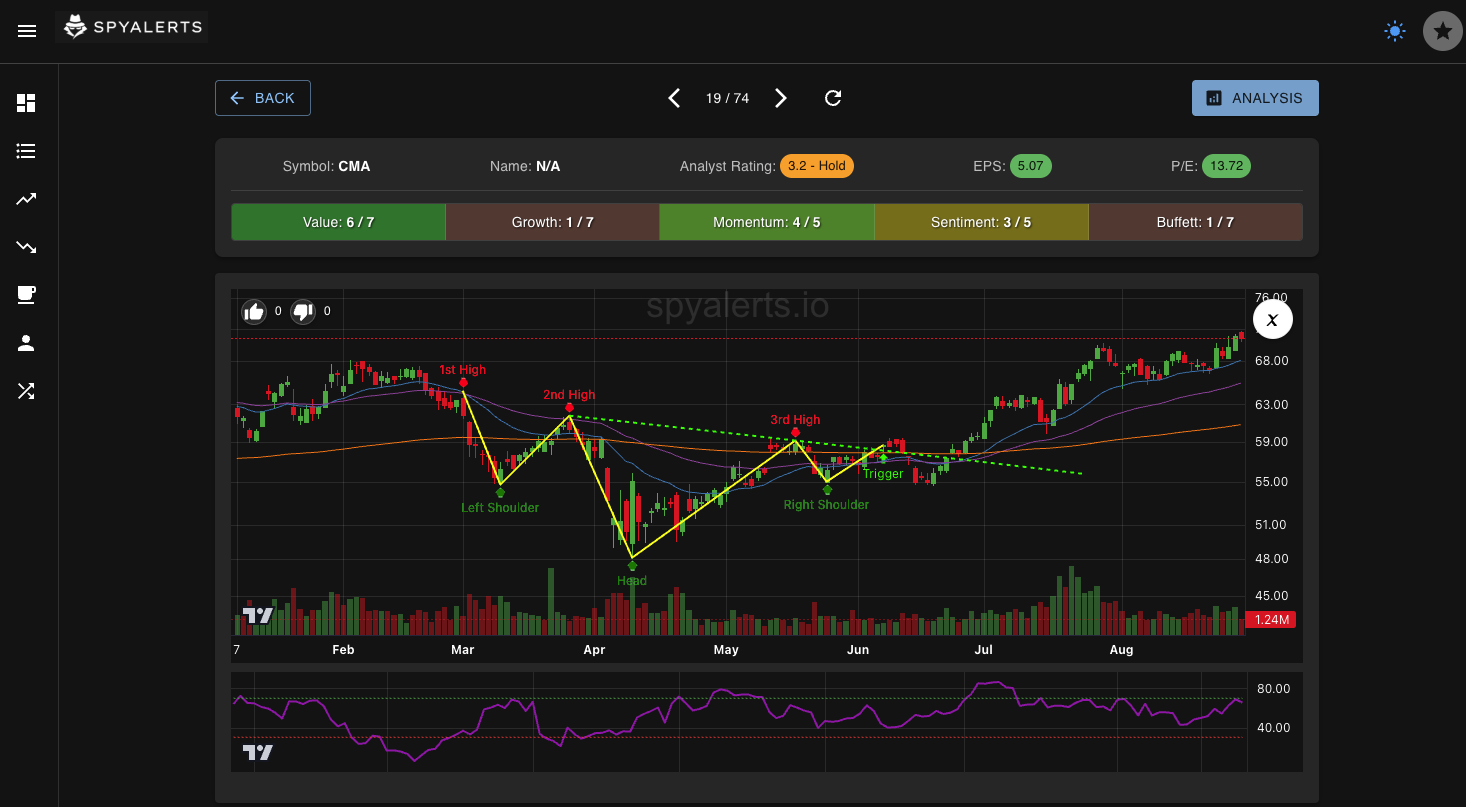Image resolution: width=1466 pixels, height=807 pixels.
Task: Go to the previous chart with the left arrow
Action: coord(674,98)
